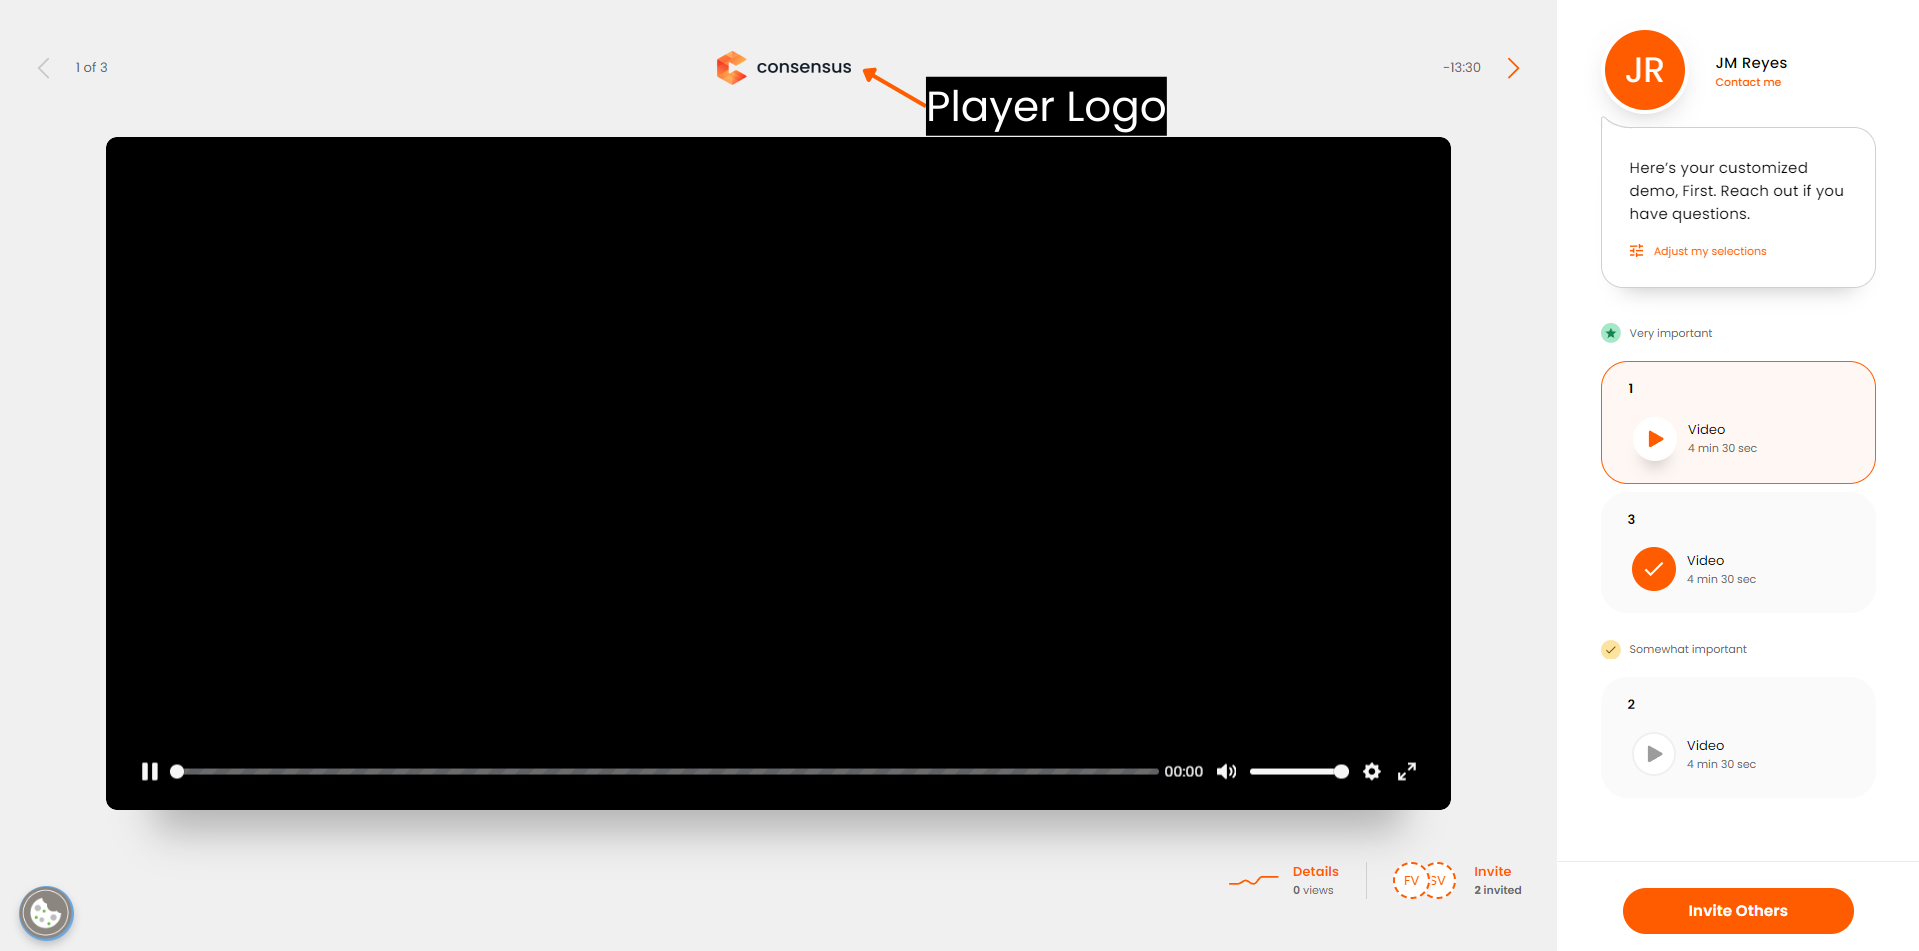The width and height of the screenshot is (1919, 951).
Task: Go to the previous demo video
Action: (x=44, y=68)
